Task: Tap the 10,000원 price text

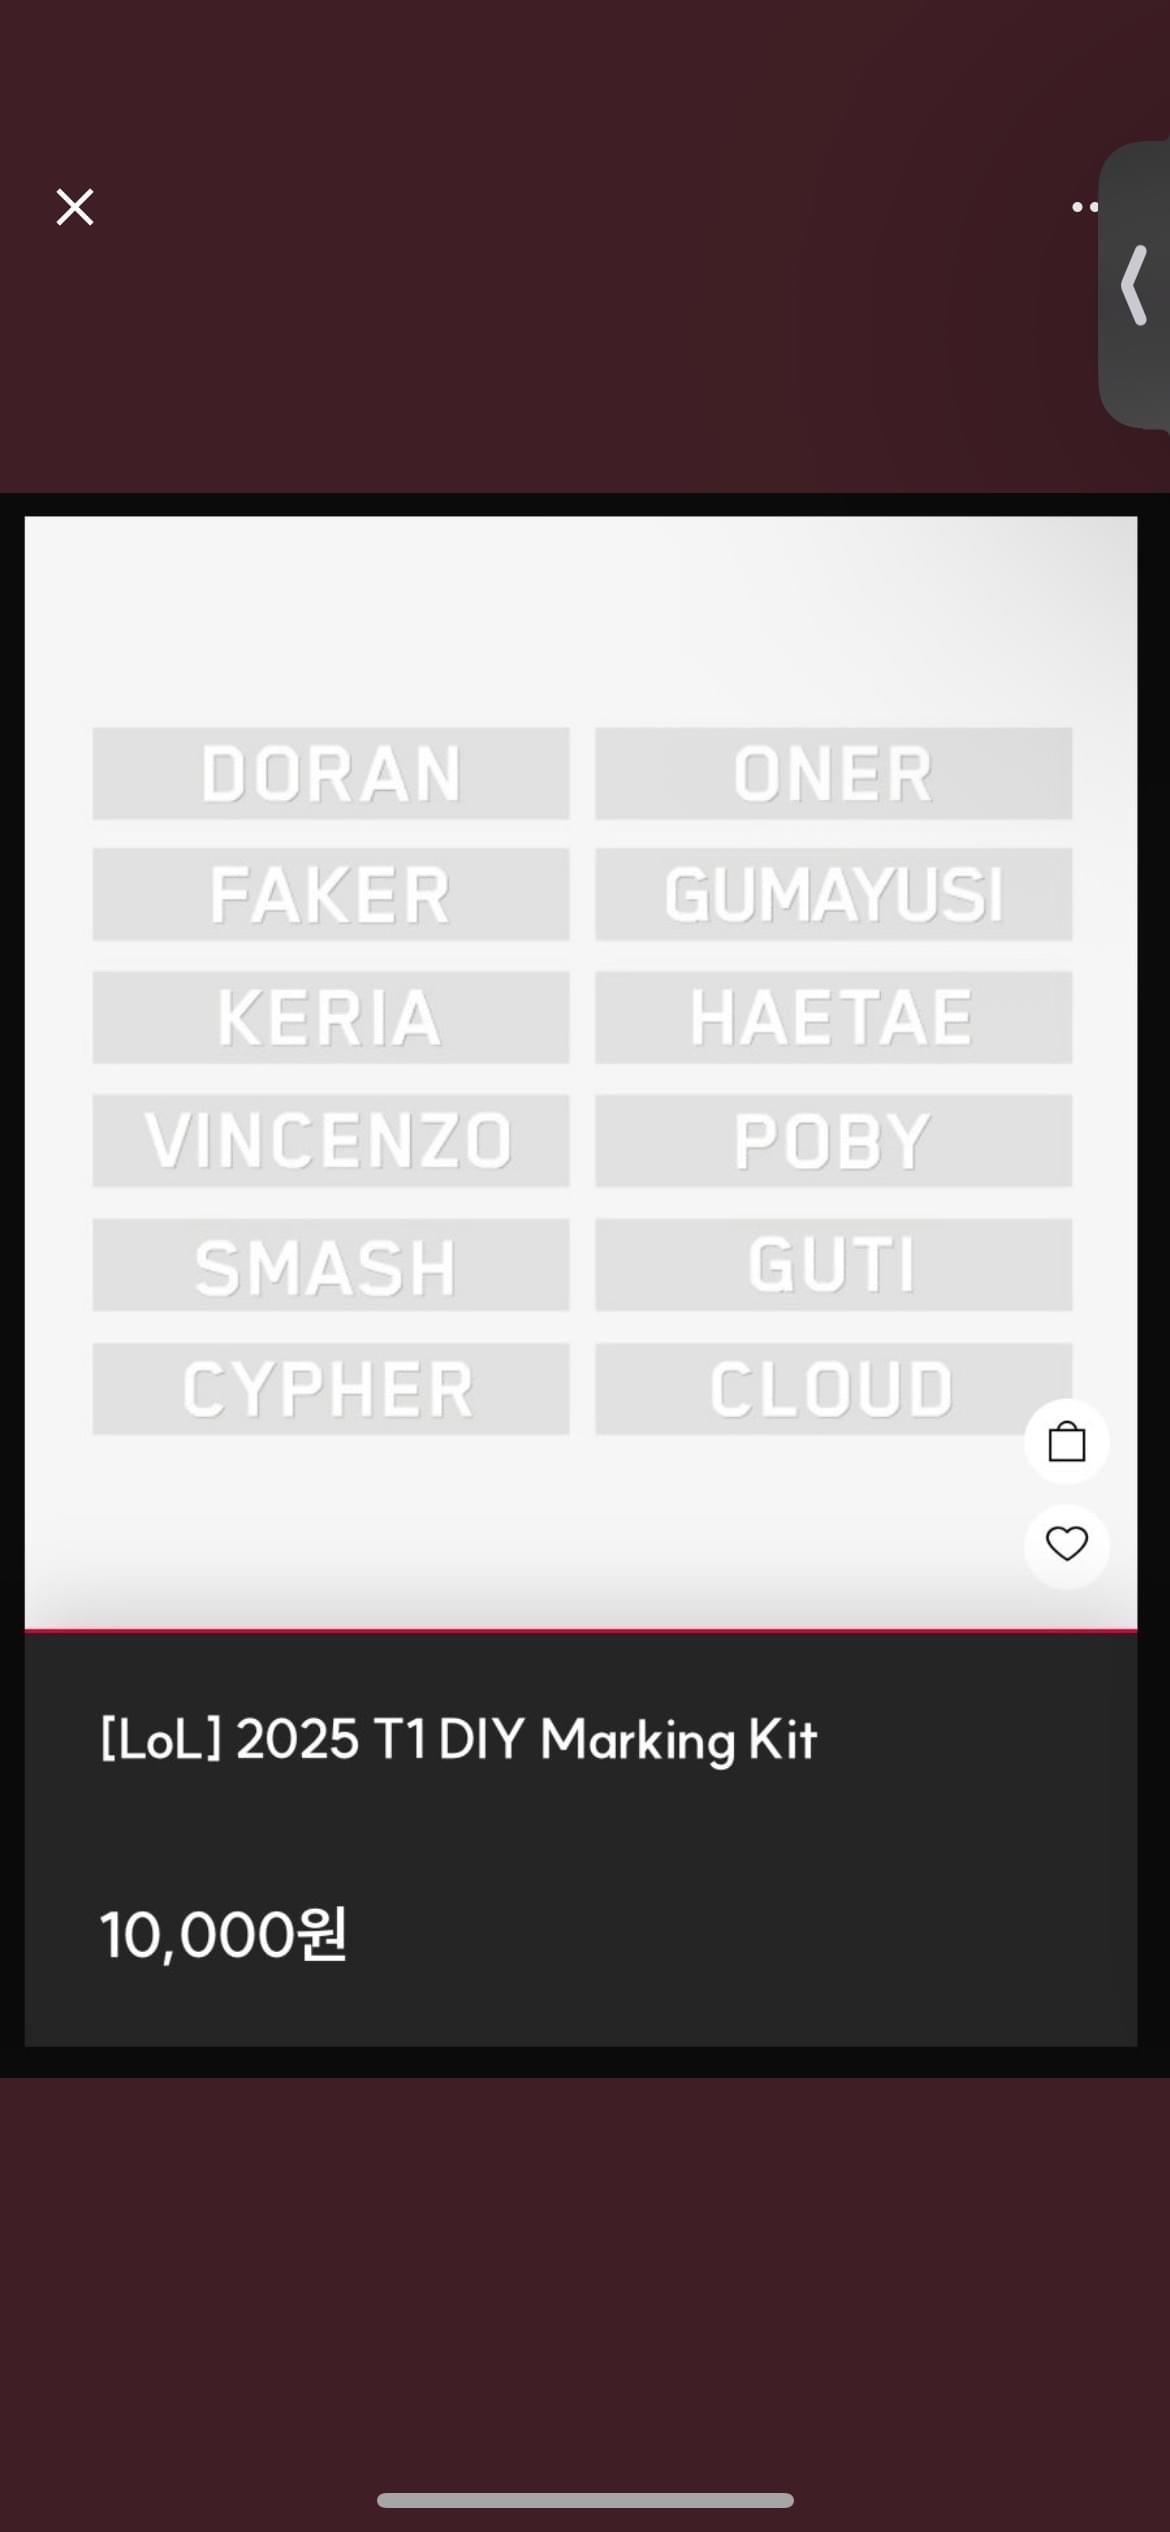Action: (x=224, y=1934)
